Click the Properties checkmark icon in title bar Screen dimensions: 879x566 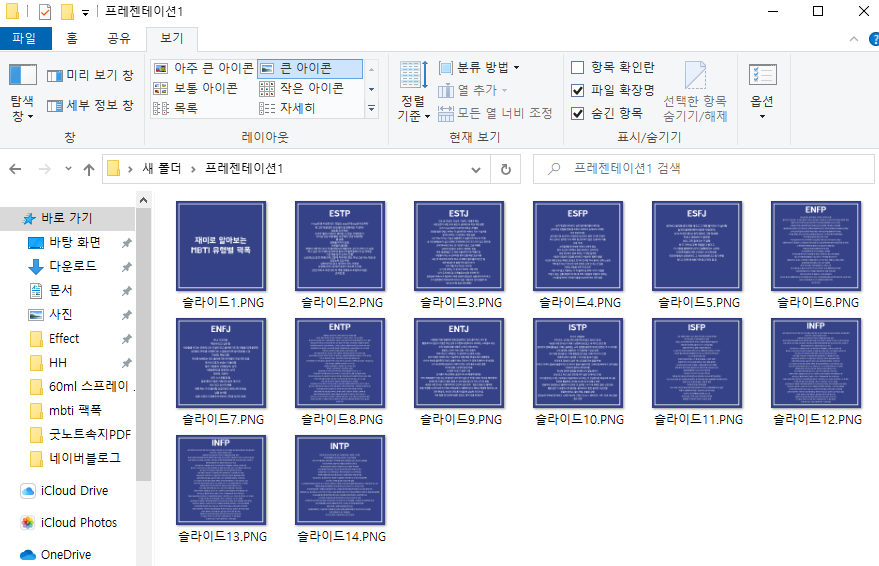45,11
